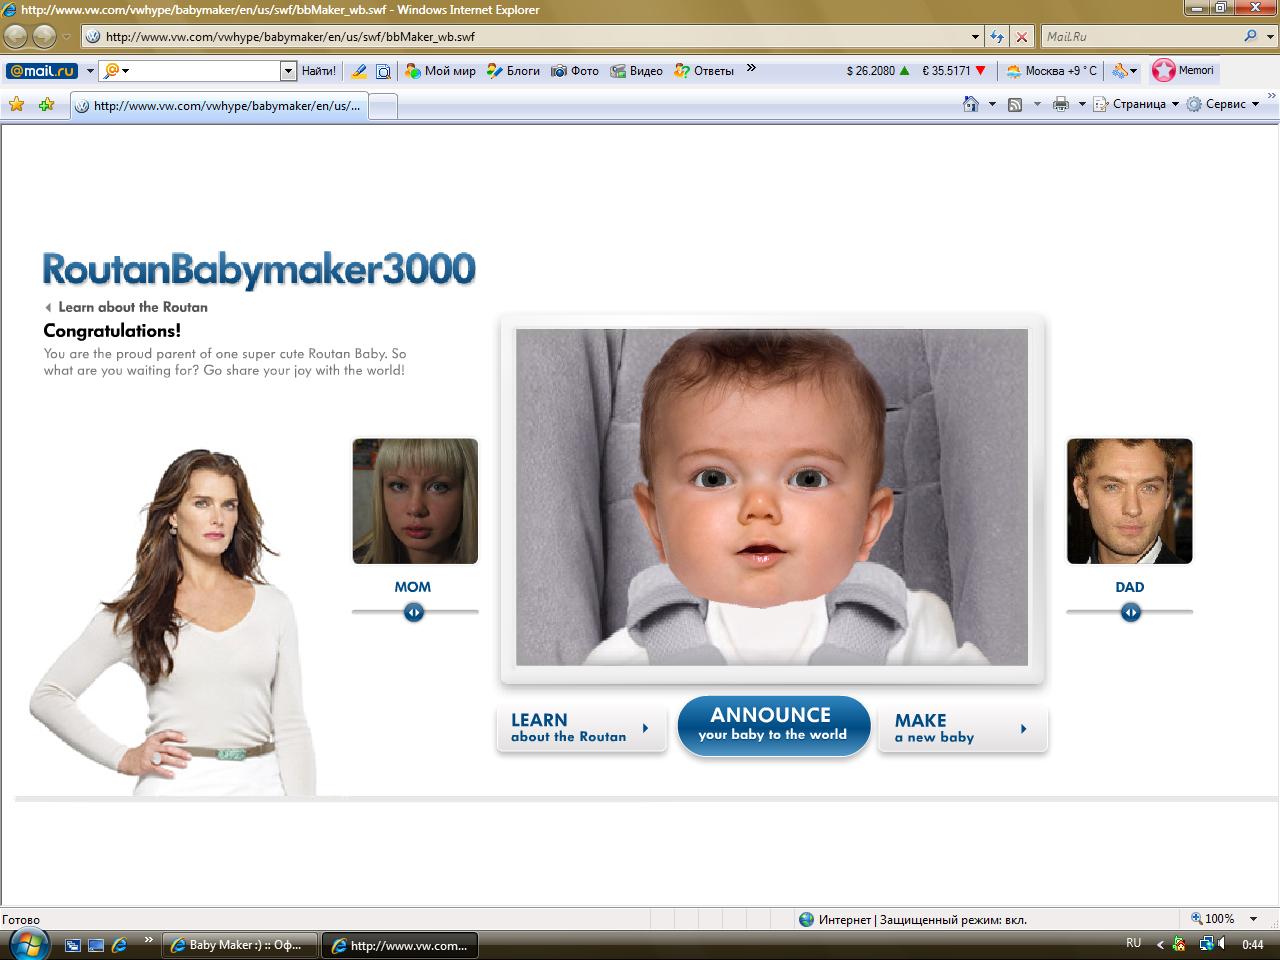Expand the Mail.ru toolbar overflow chevron
This screenshot has height=960, width=1280.
[x=751, y=69]
